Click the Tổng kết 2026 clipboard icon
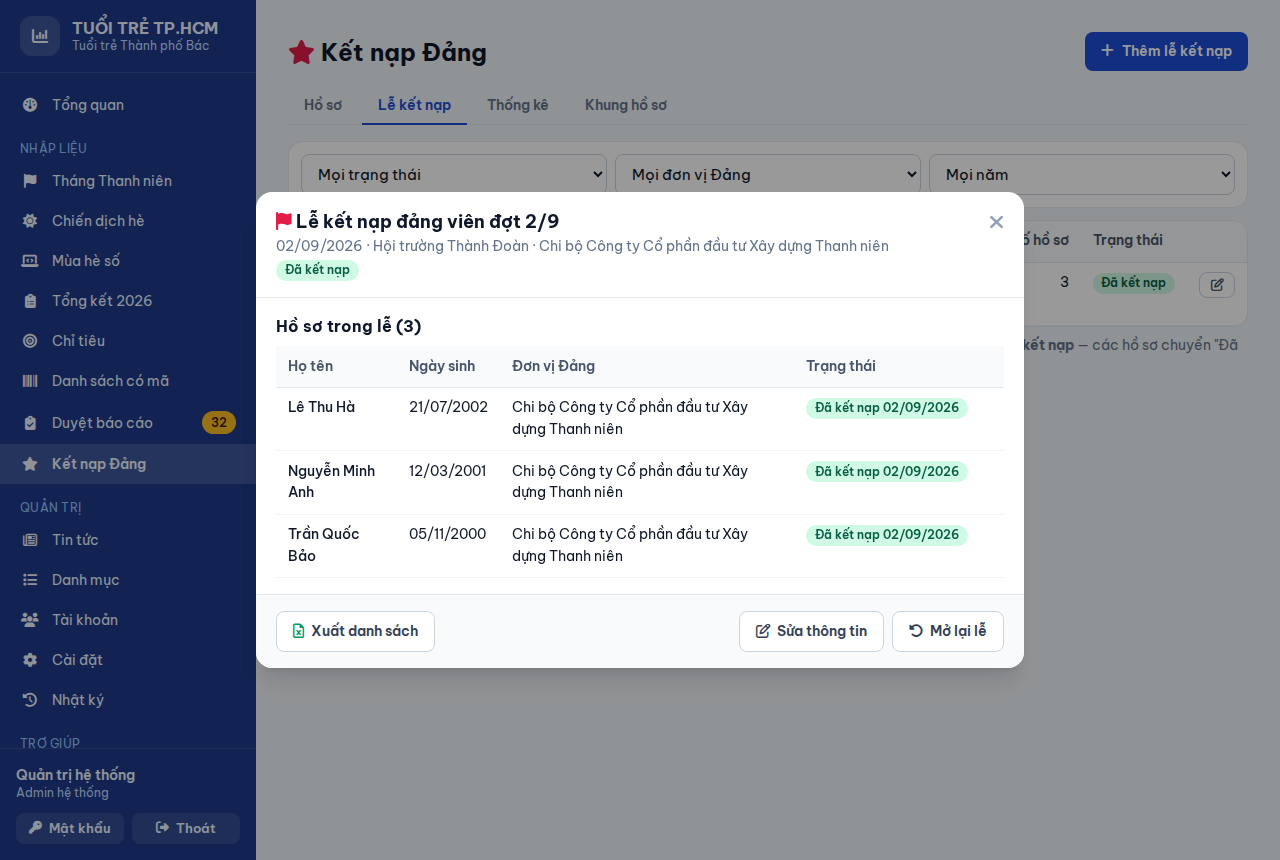The height and width of the screenshot is (860, 1280). click(x=30, y=301)
